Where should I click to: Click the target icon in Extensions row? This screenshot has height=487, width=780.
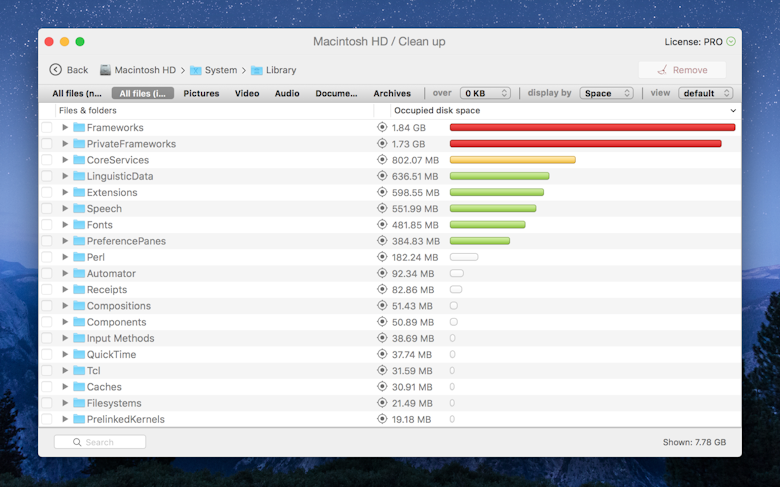[382, 192]
